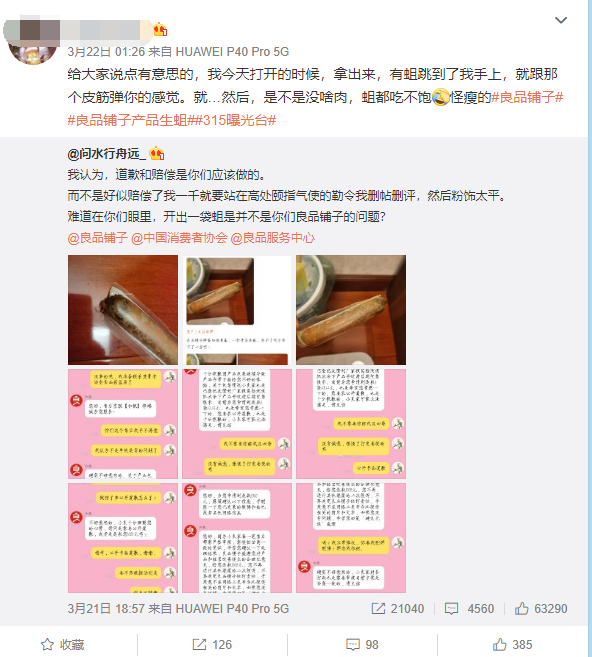Like this post with 385 thumbs-up
592x657 pixels.
(x=512, y=644)
